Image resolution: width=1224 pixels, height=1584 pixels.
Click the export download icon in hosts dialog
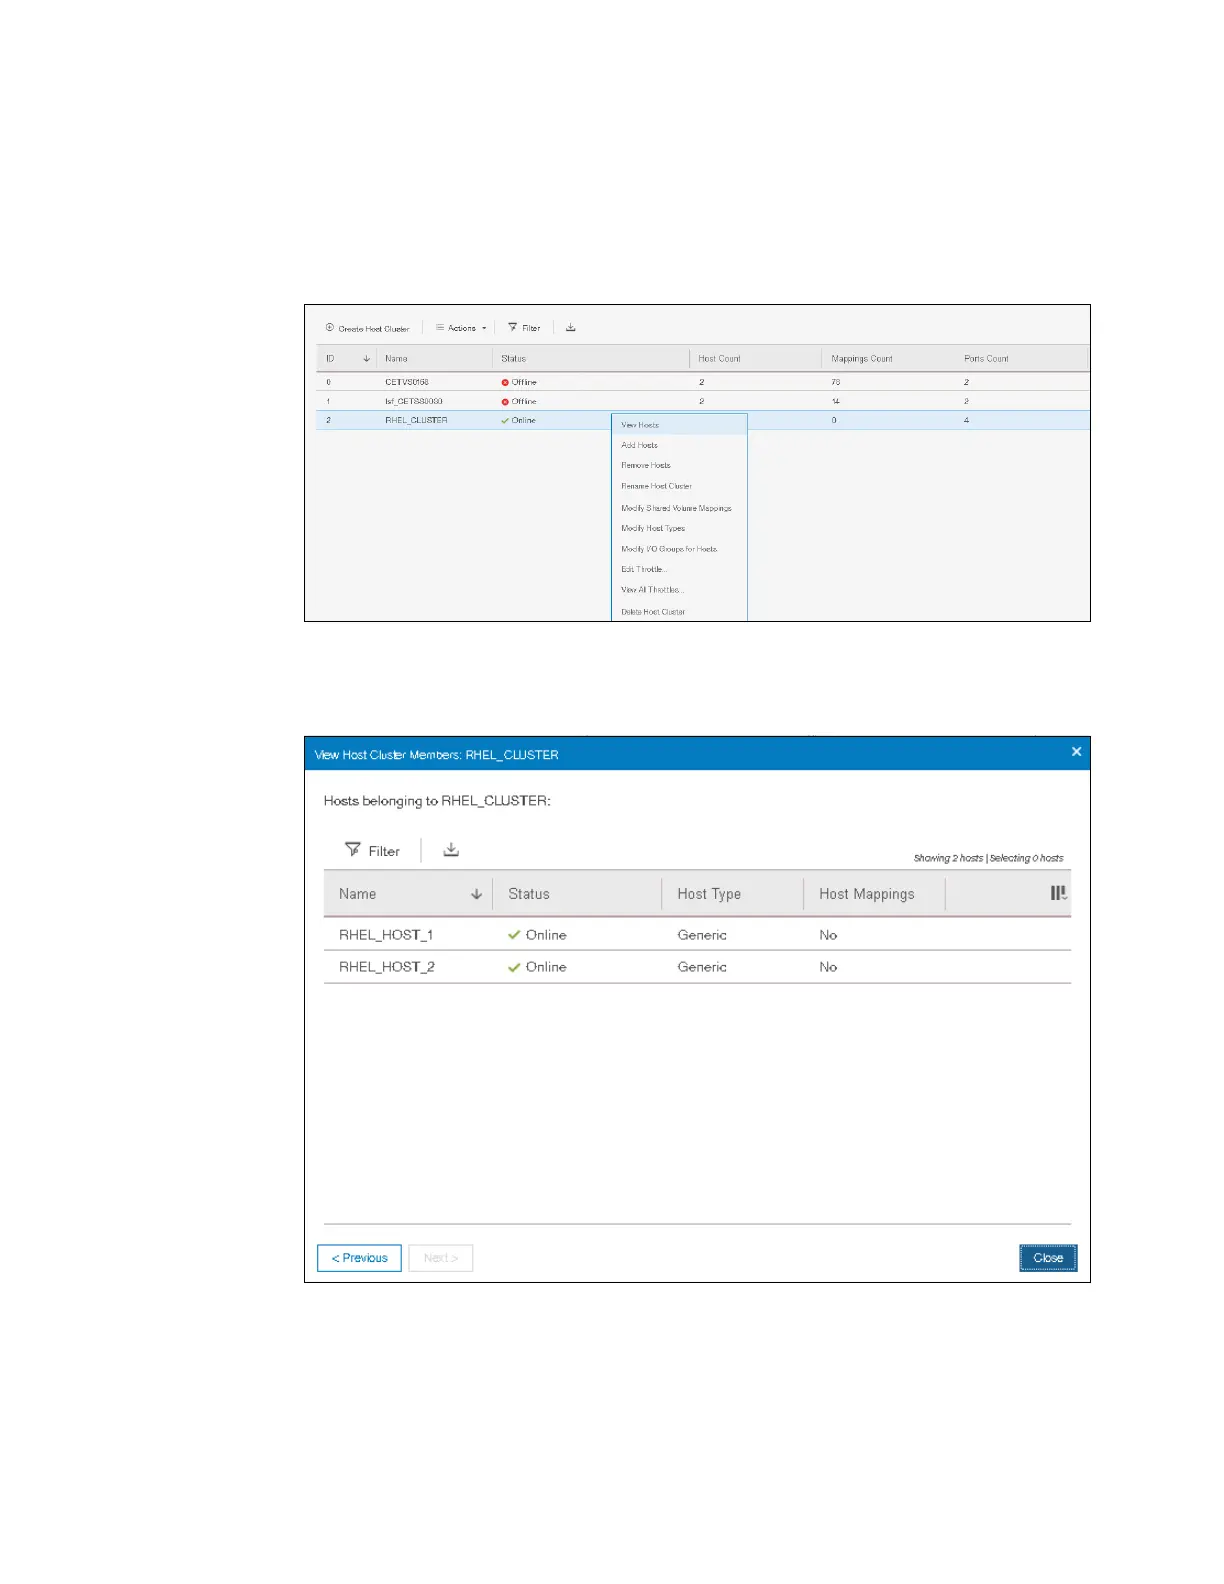pos(451,849)
